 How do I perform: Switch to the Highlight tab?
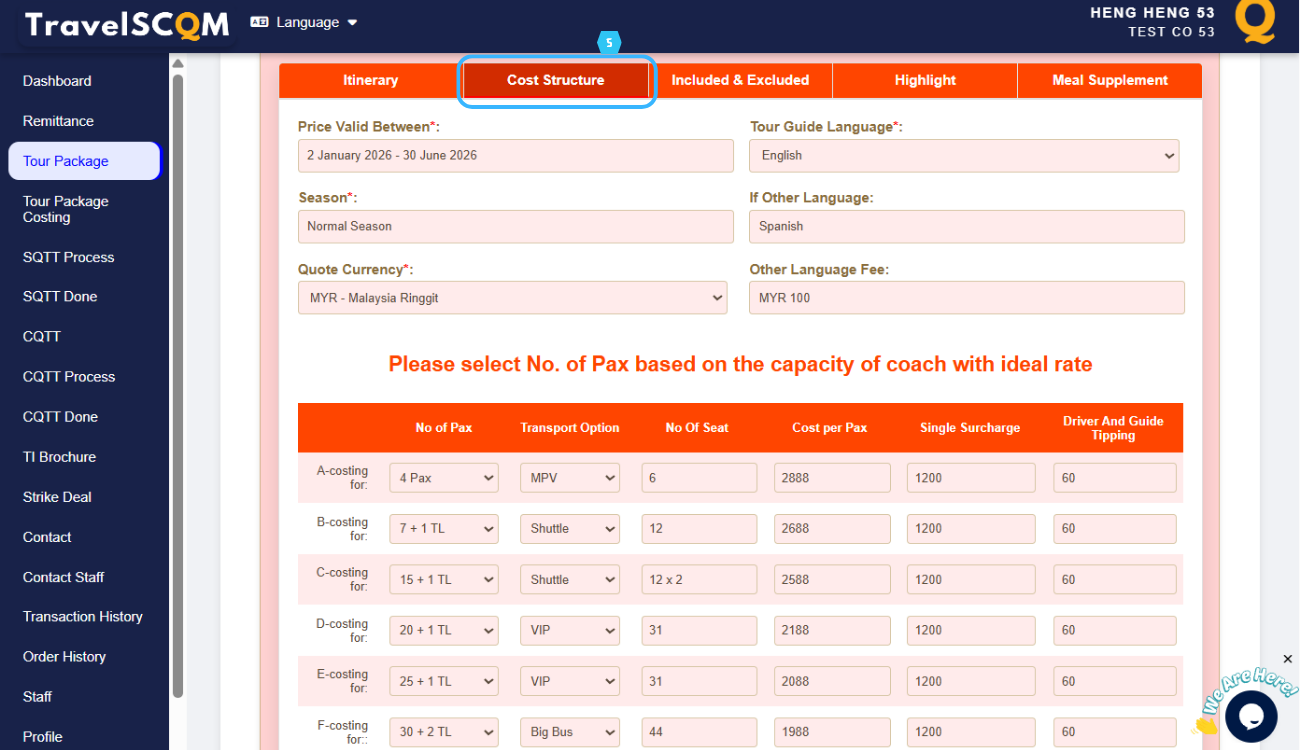925,81
